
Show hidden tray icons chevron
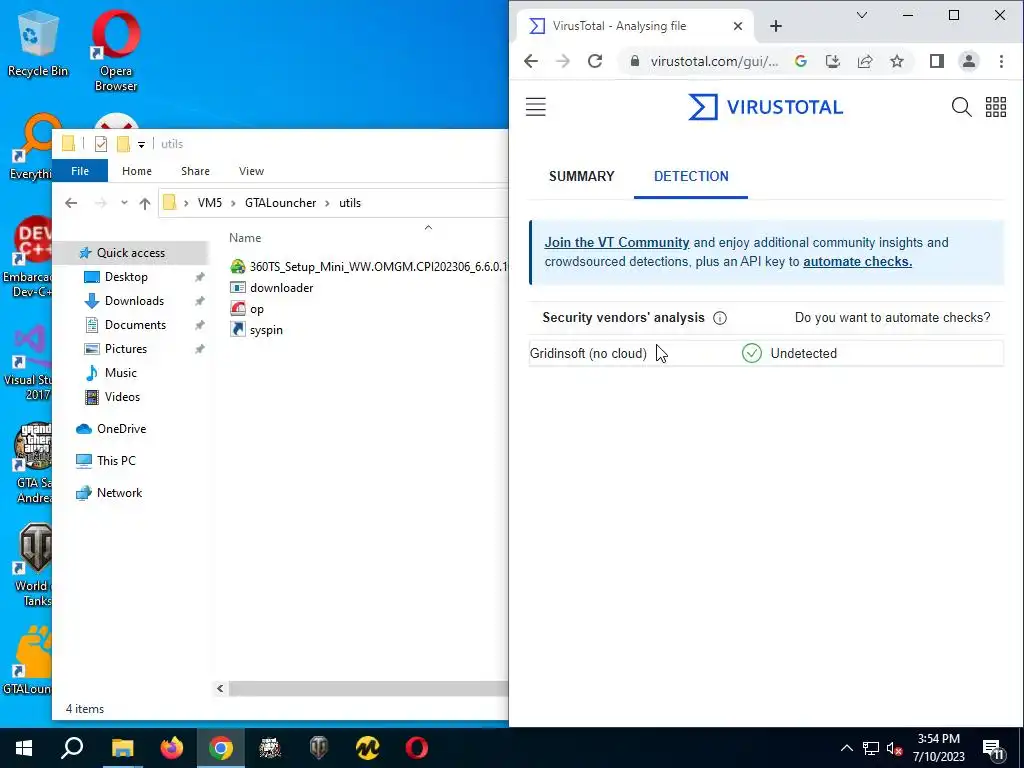[x=846, y=748]
